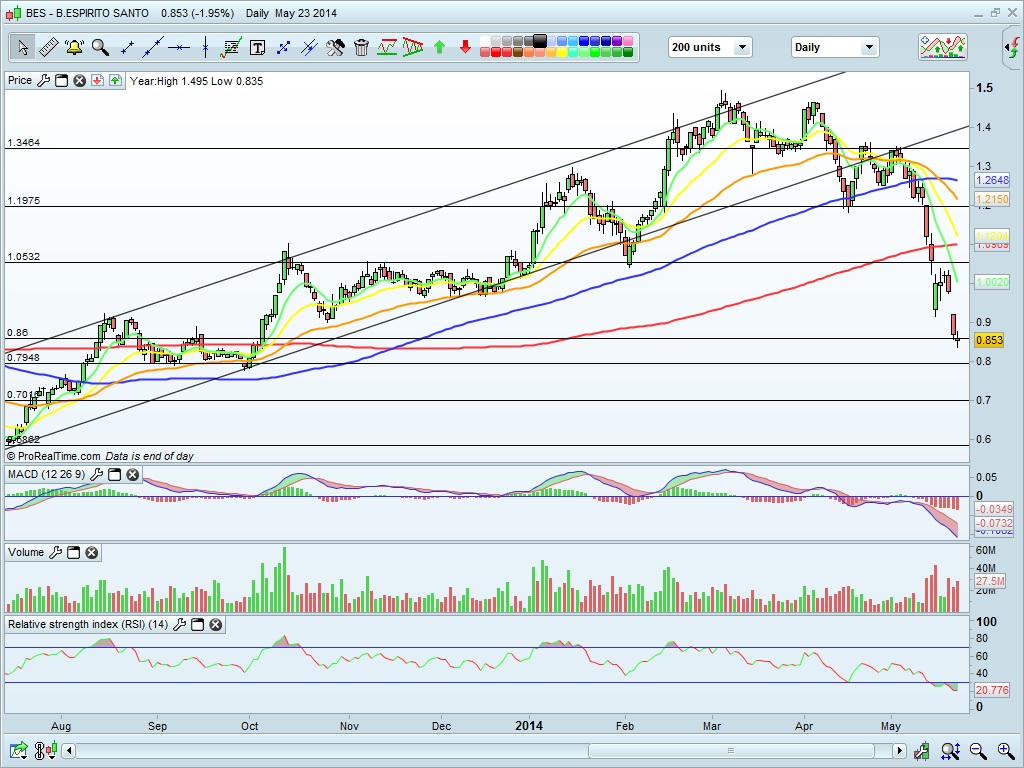Select the vertical line tool
This screenshot has height=768, width=1024.
(x=205, y=47)
